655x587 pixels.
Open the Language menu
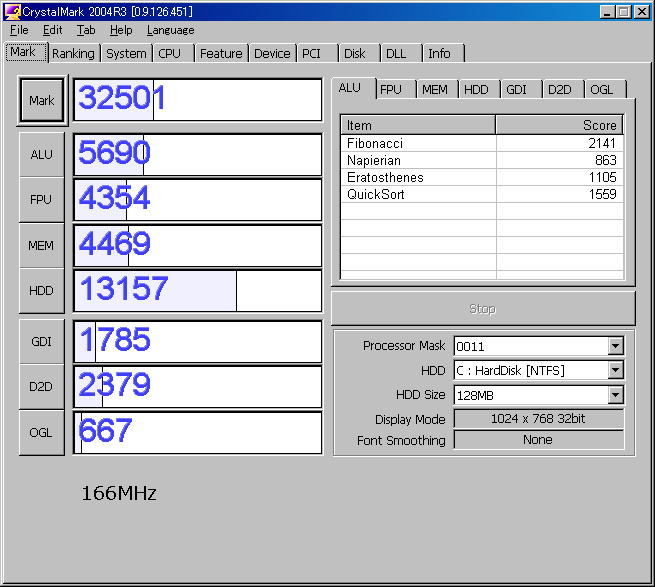pyautogui.click(x=170, y=30)
